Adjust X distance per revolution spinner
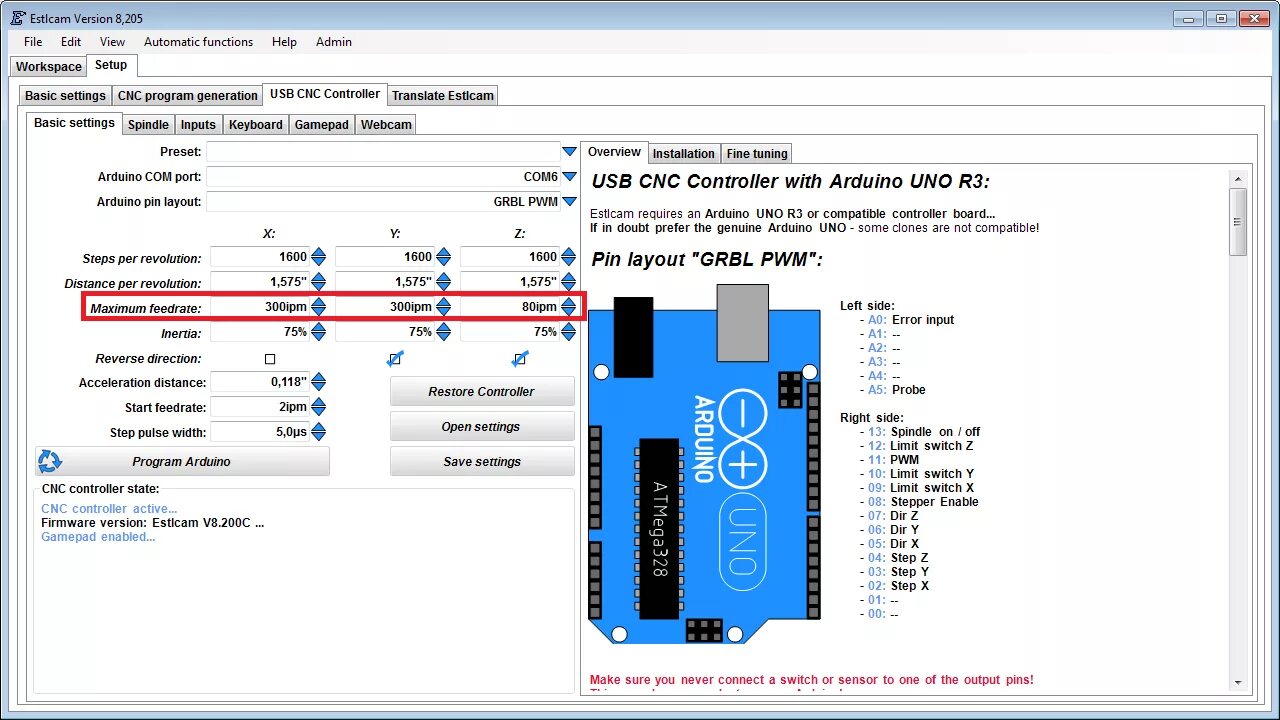This screenshot has width=1280, height=720. click(x=318, y=282)
